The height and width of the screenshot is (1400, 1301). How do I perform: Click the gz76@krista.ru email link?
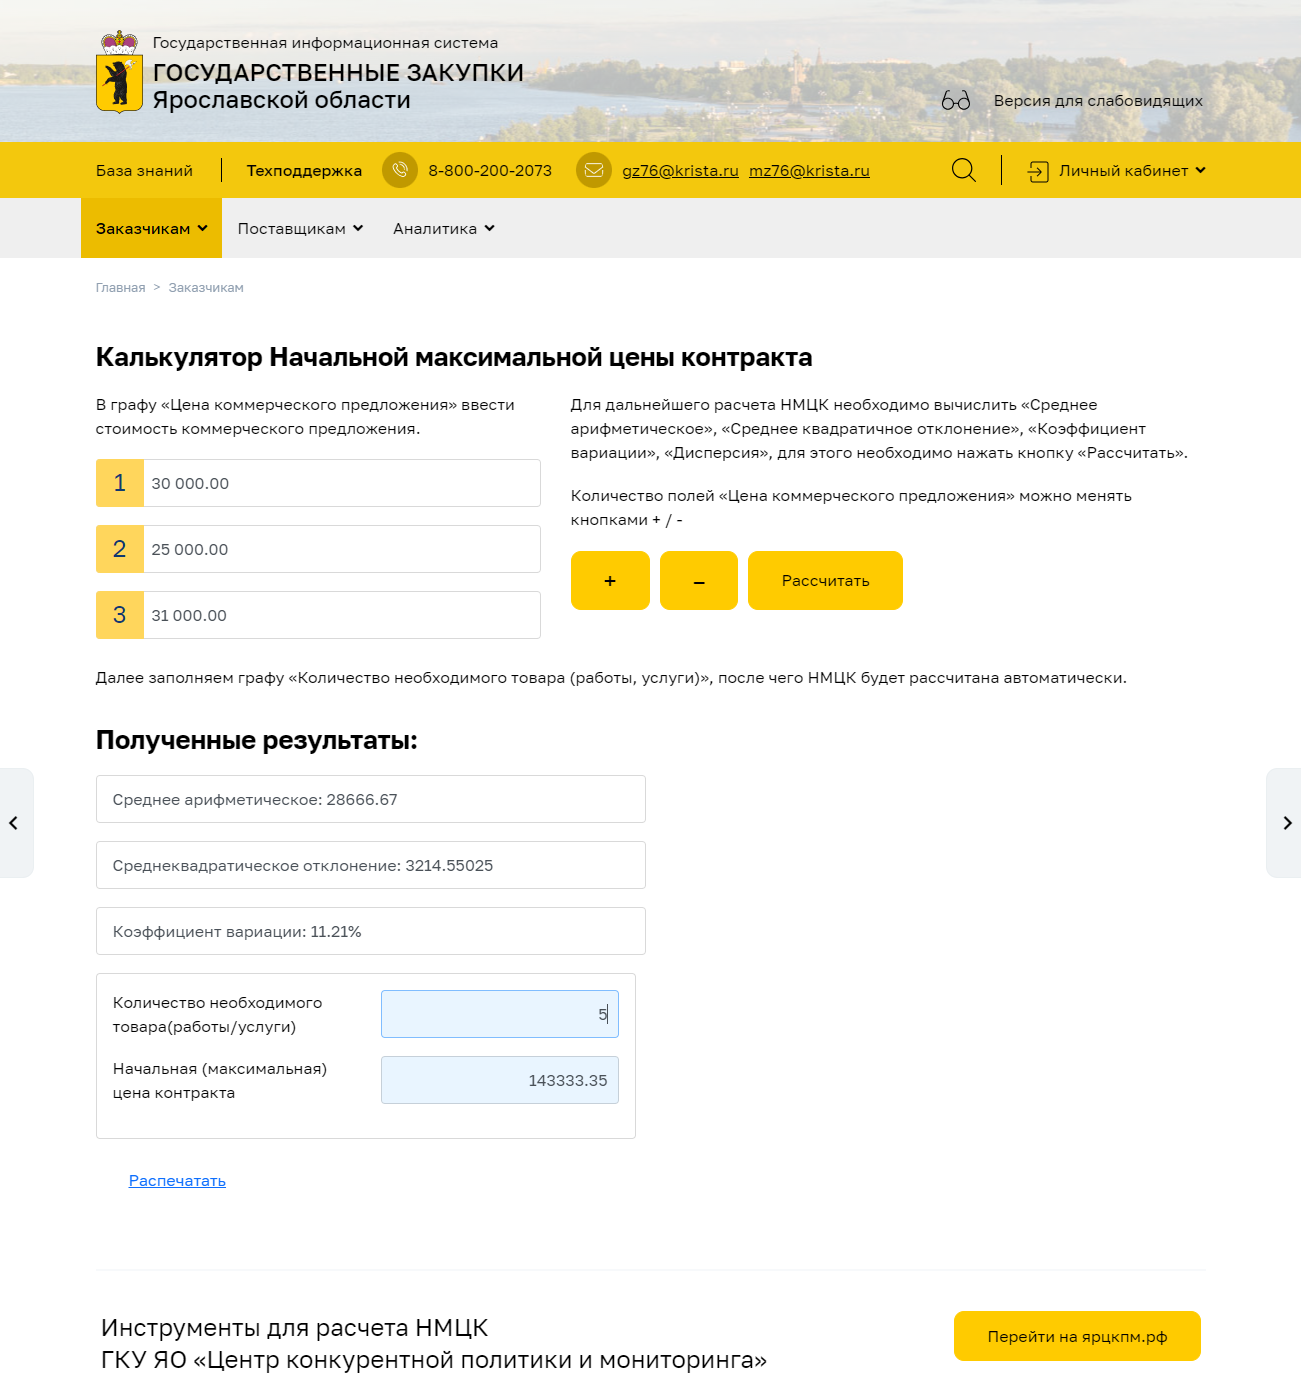coord(680,171)
